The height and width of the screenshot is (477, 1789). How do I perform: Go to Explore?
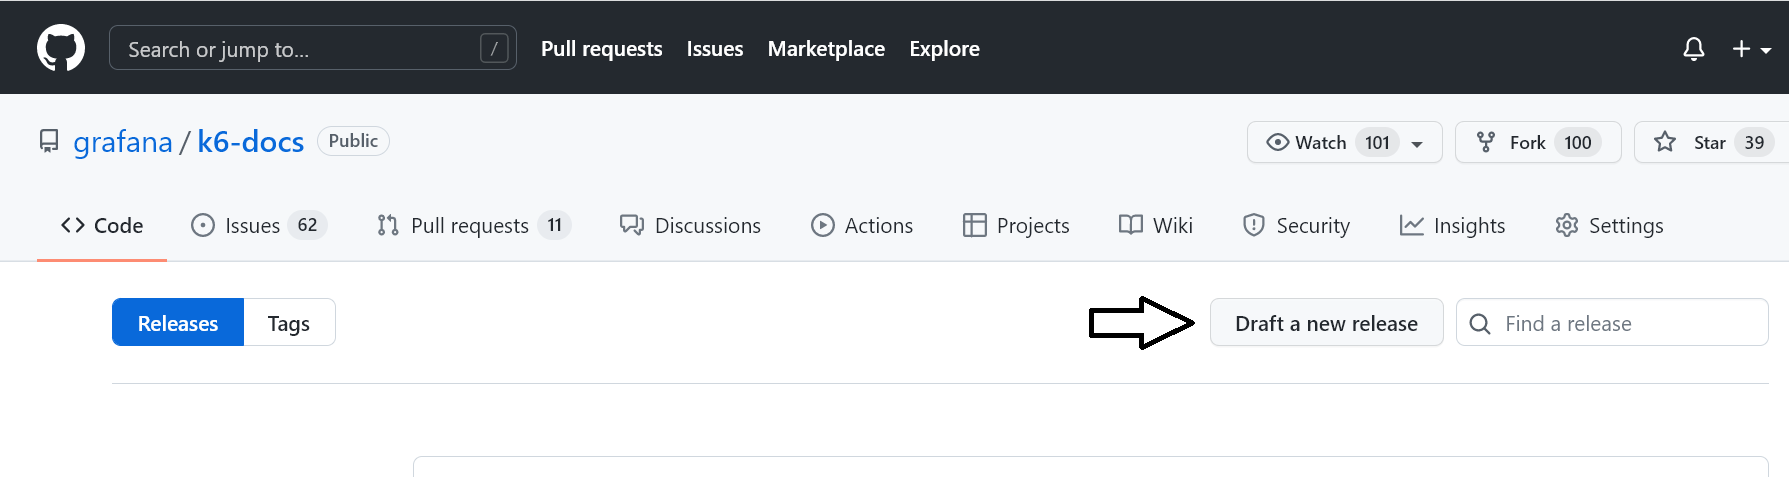point(944,49)
